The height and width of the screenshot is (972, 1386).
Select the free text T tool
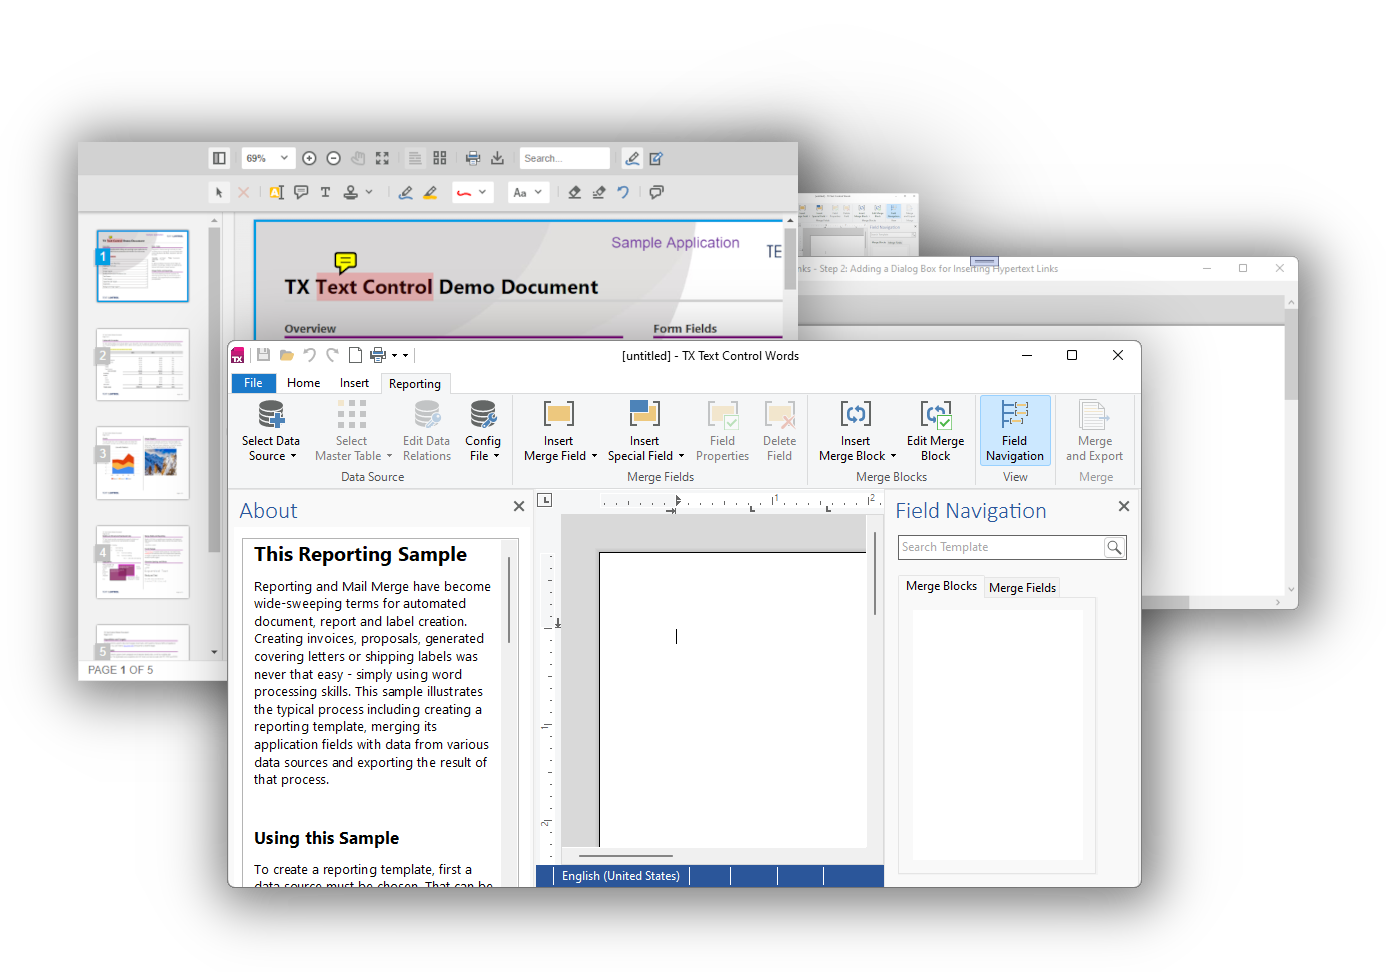325,192
